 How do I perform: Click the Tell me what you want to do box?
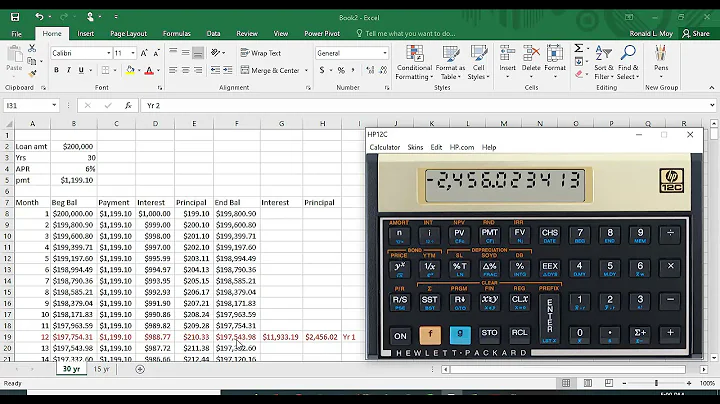click(x=410, y=34)
